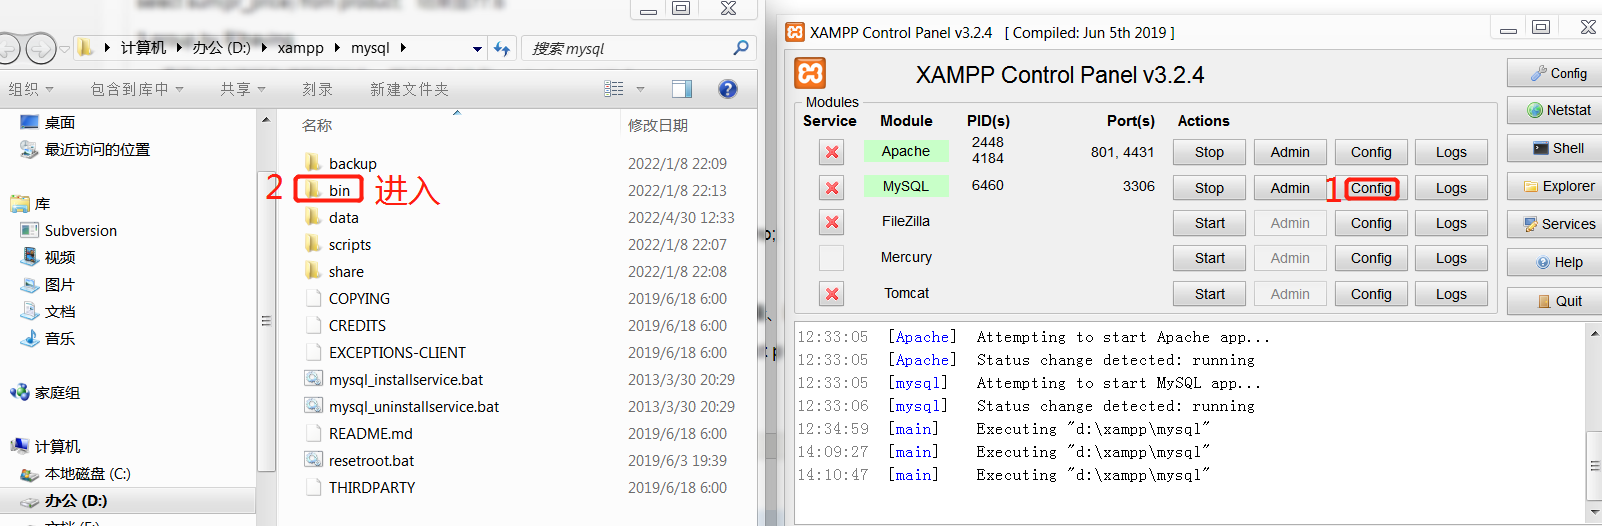Select 最近访问的位置 in the navigation pane

[x=85, y=149]
